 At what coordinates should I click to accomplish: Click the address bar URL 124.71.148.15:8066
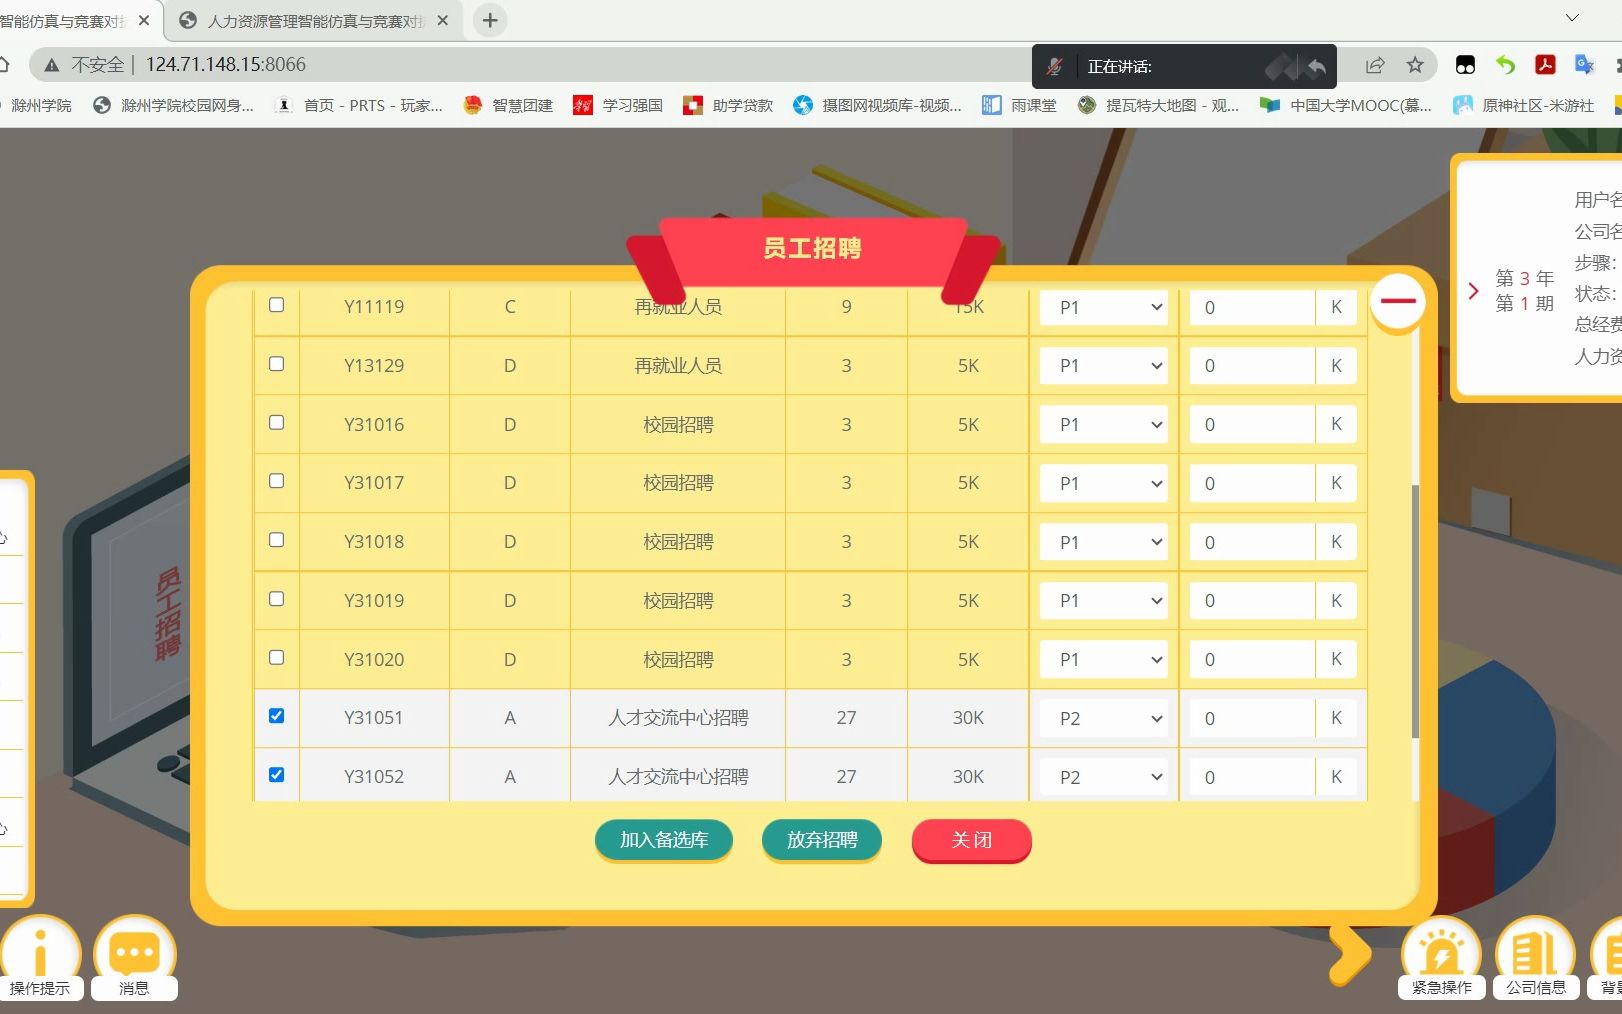(x=226, y=65)
